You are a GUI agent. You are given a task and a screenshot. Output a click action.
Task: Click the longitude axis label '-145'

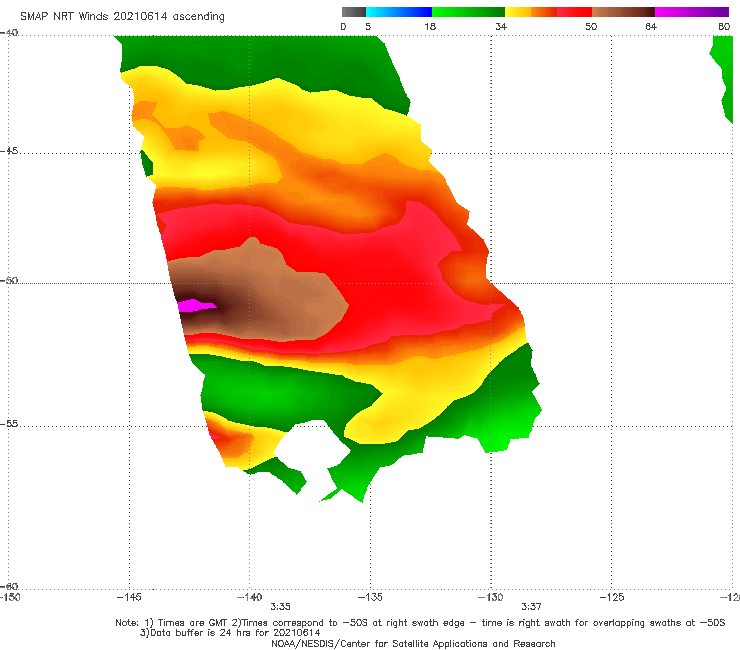coord(129,597)
